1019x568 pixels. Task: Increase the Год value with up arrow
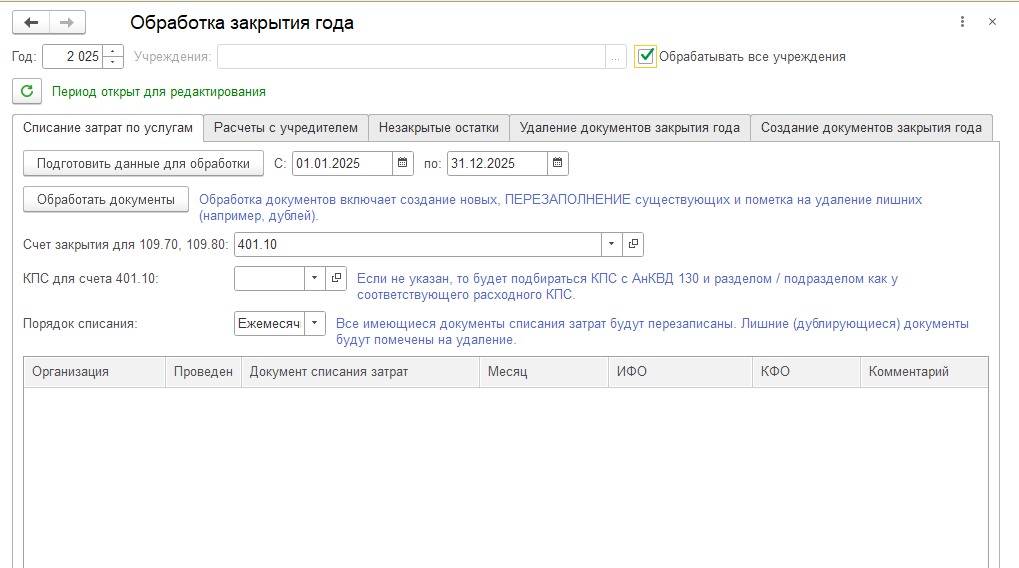(x=113, y=51)
